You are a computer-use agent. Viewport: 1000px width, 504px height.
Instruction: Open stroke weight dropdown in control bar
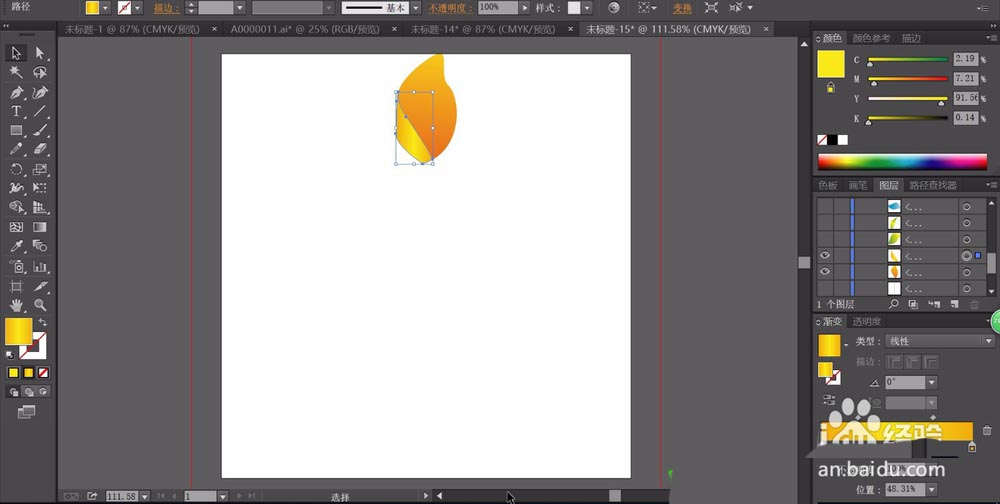click(x=240, y=8)
